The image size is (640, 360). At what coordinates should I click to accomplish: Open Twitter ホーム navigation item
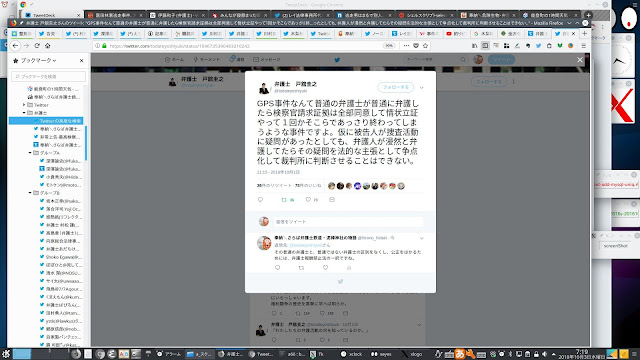point(174,60)
